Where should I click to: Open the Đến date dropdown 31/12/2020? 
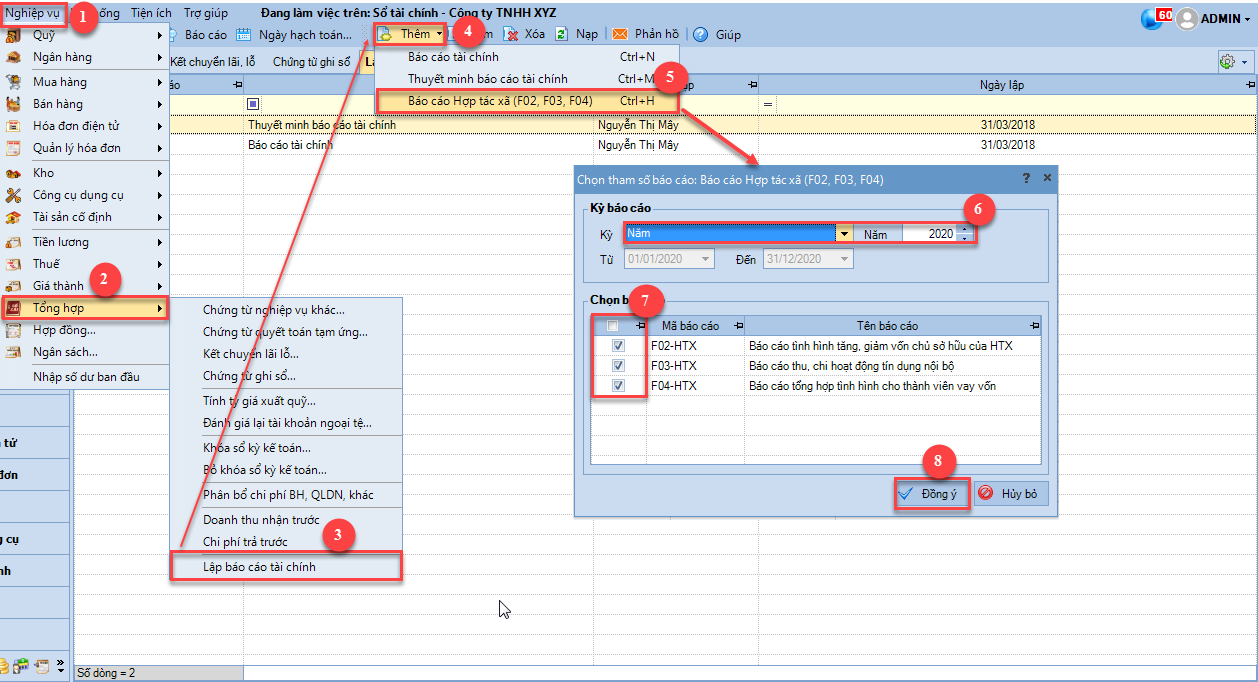(846, 259)
